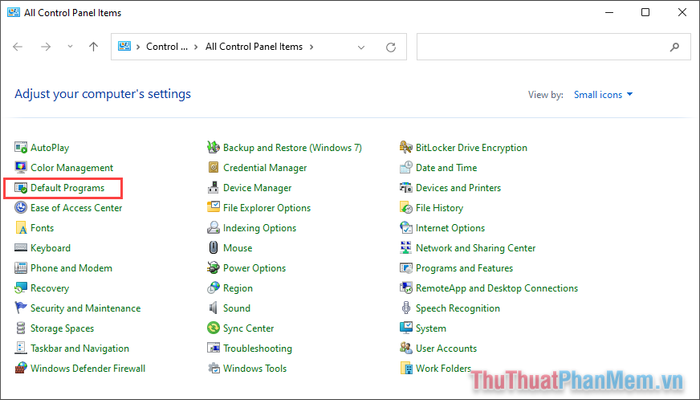Viewport: 700px width, 400px height.
Task: Open the Small icons view dropdown
Action: pyautogui.click(x=603, y=95)
